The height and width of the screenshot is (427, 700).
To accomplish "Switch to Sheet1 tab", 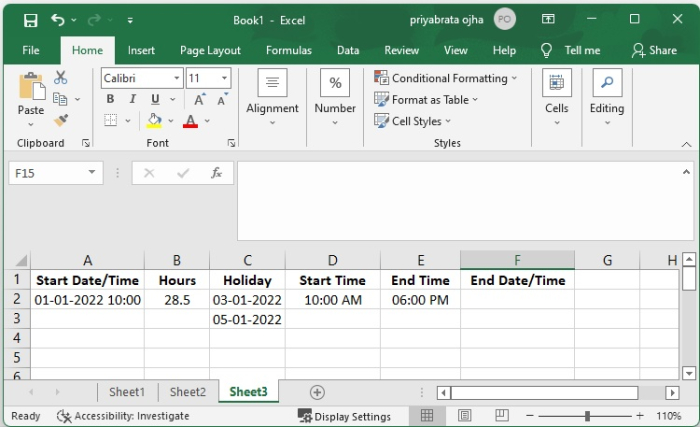I will [x=127, y=392].
